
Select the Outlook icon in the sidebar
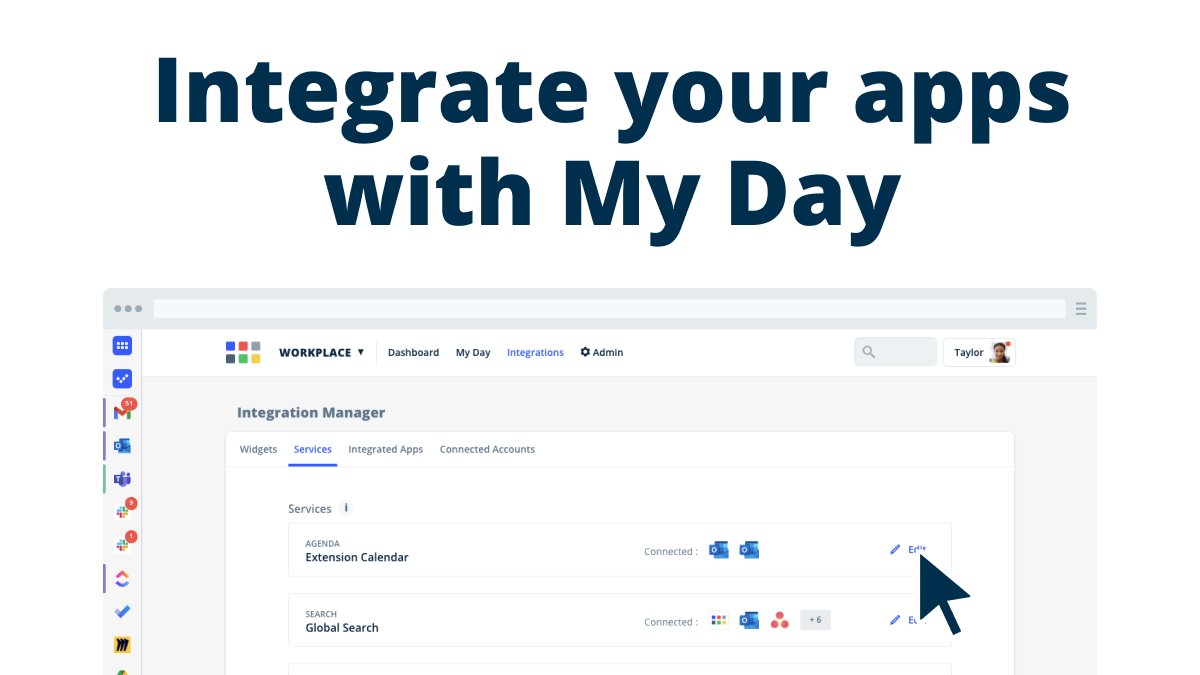click(122, 445)
